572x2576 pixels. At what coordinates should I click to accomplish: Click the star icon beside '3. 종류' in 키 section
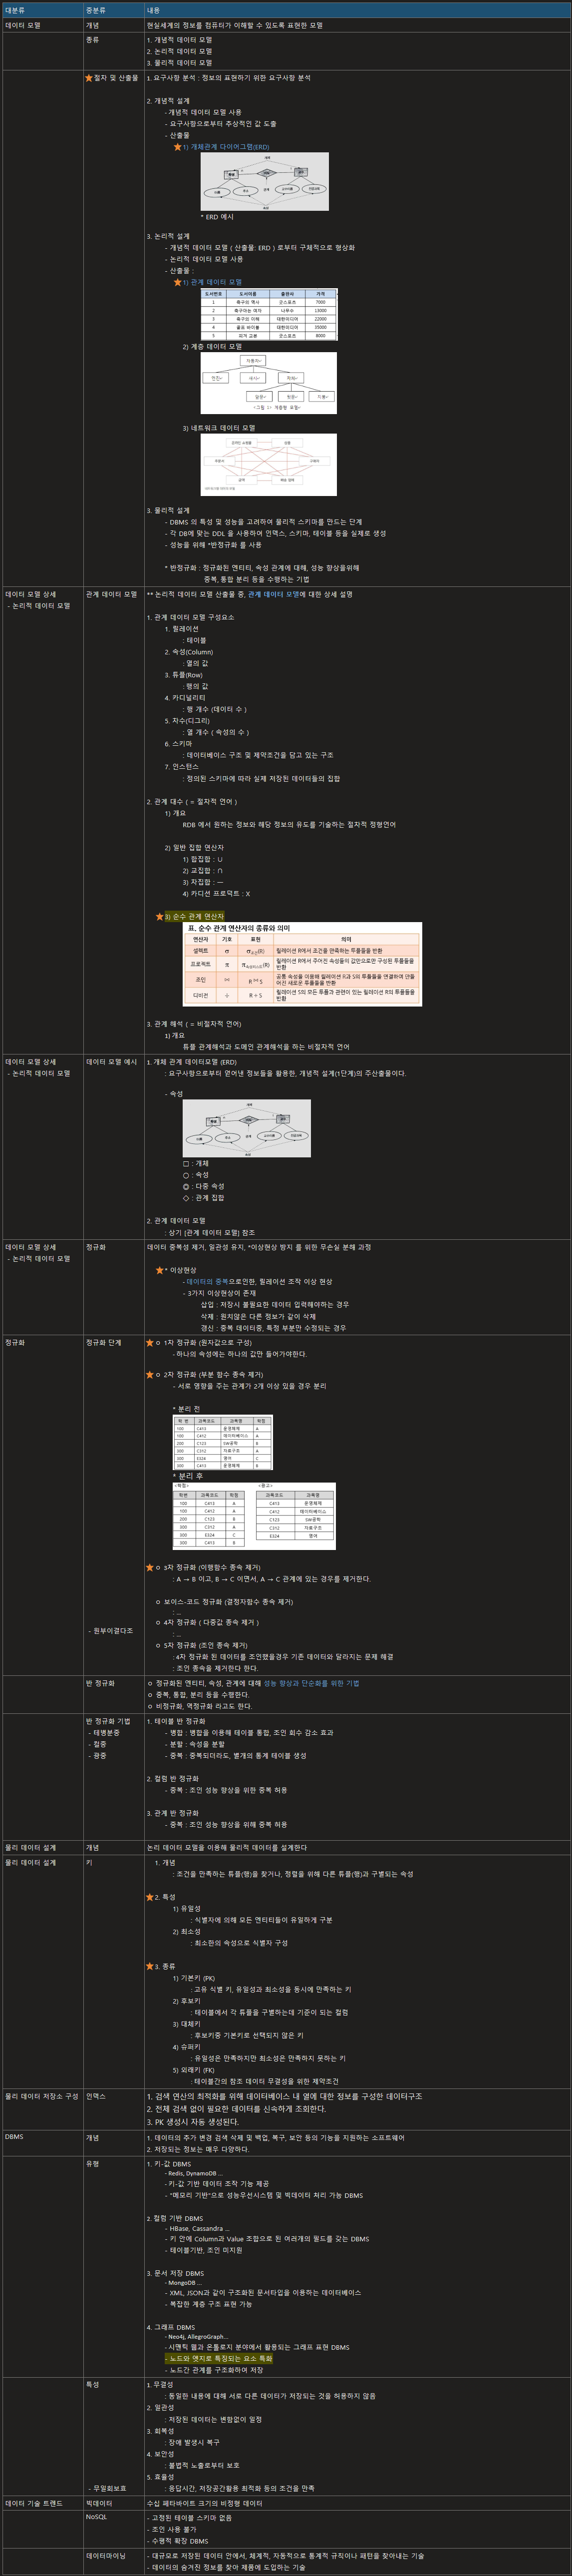coord(150,1966)
